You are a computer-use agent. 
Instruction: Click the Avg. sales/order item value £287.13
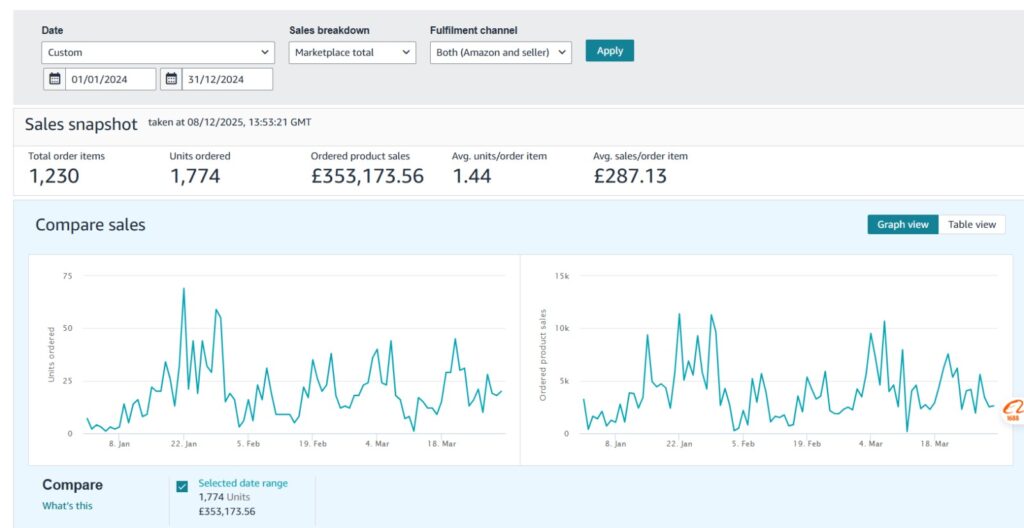(x=629, y=176)
